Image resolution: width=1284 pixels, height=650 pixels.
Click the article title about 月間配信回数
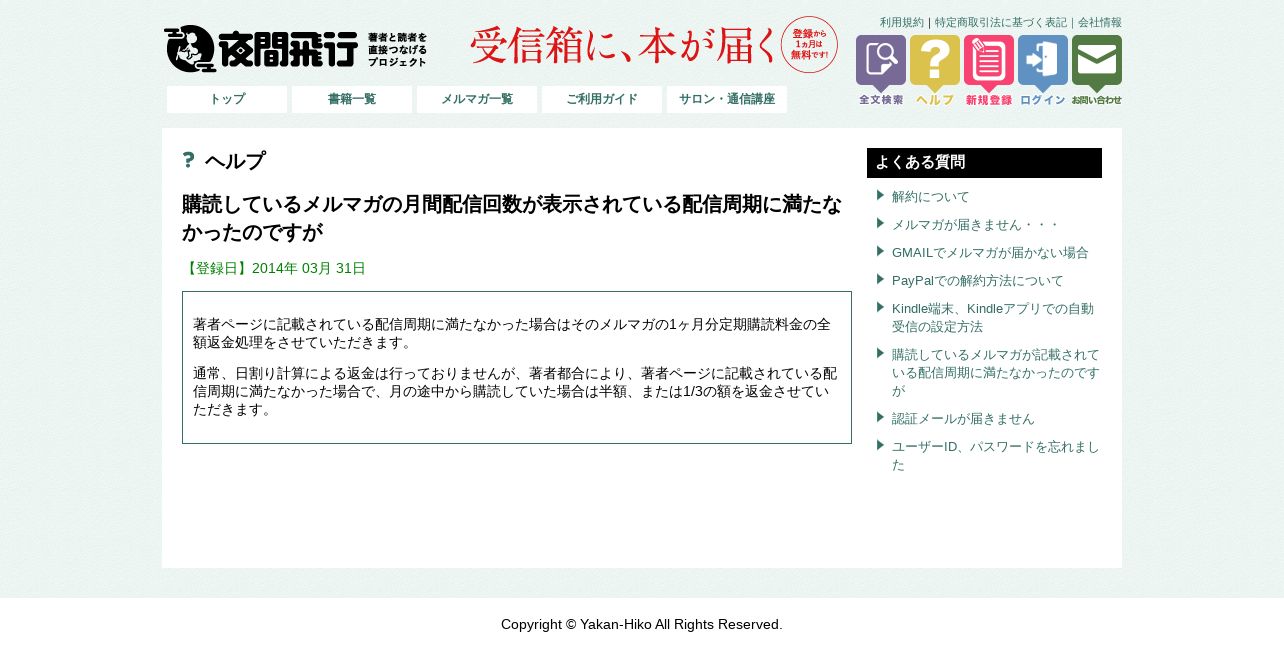512,218
